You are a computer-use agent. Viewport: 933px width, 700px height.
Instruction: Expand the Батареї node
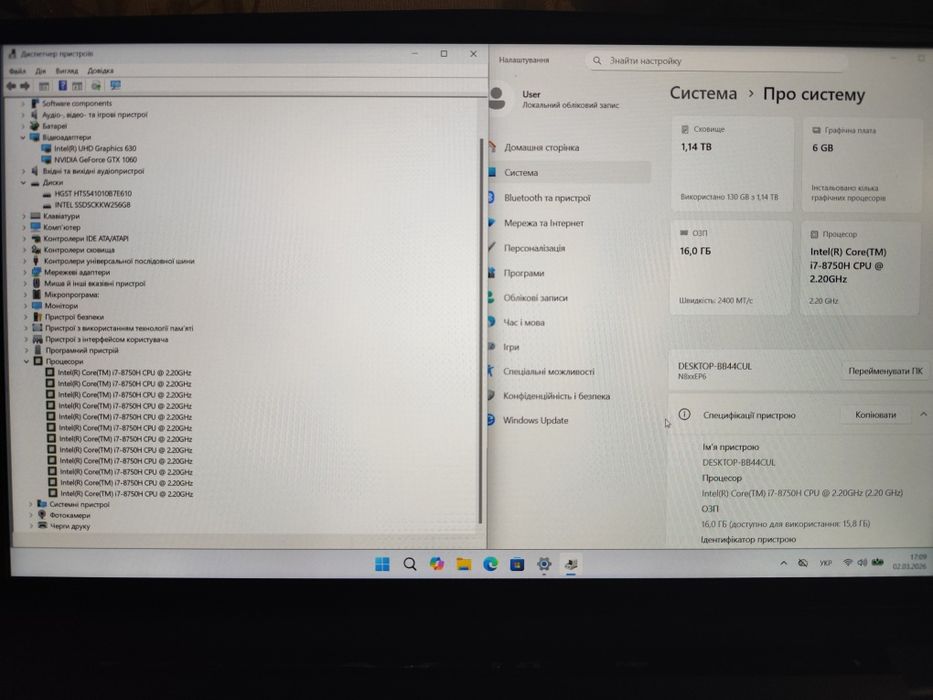23,126
